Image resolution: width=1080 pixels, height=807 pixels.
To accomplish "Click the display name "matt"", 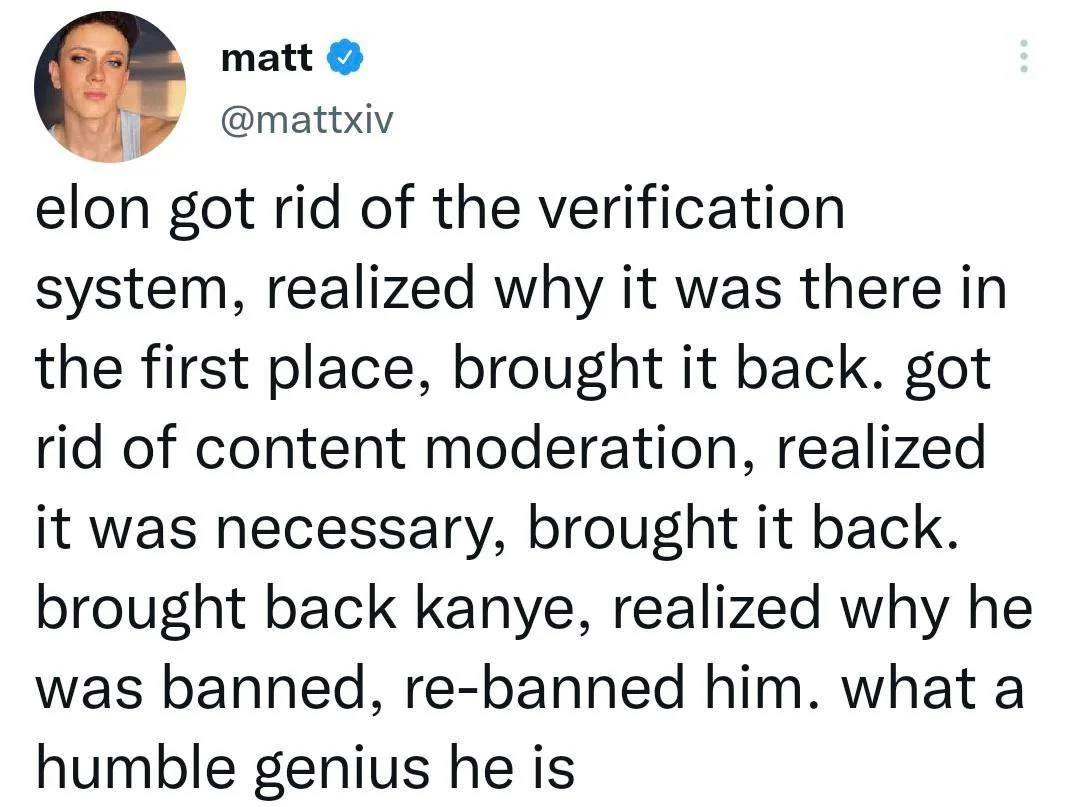I will (x=266, y=59).
